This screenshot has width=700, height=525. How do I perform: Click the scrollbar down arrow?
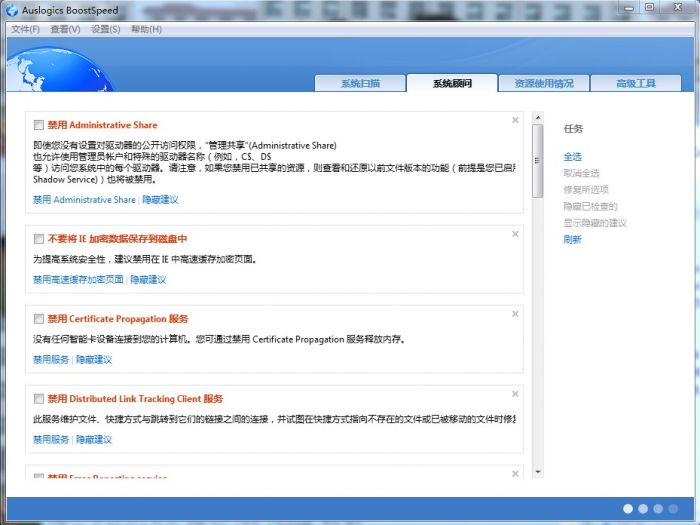coord(538,472)
